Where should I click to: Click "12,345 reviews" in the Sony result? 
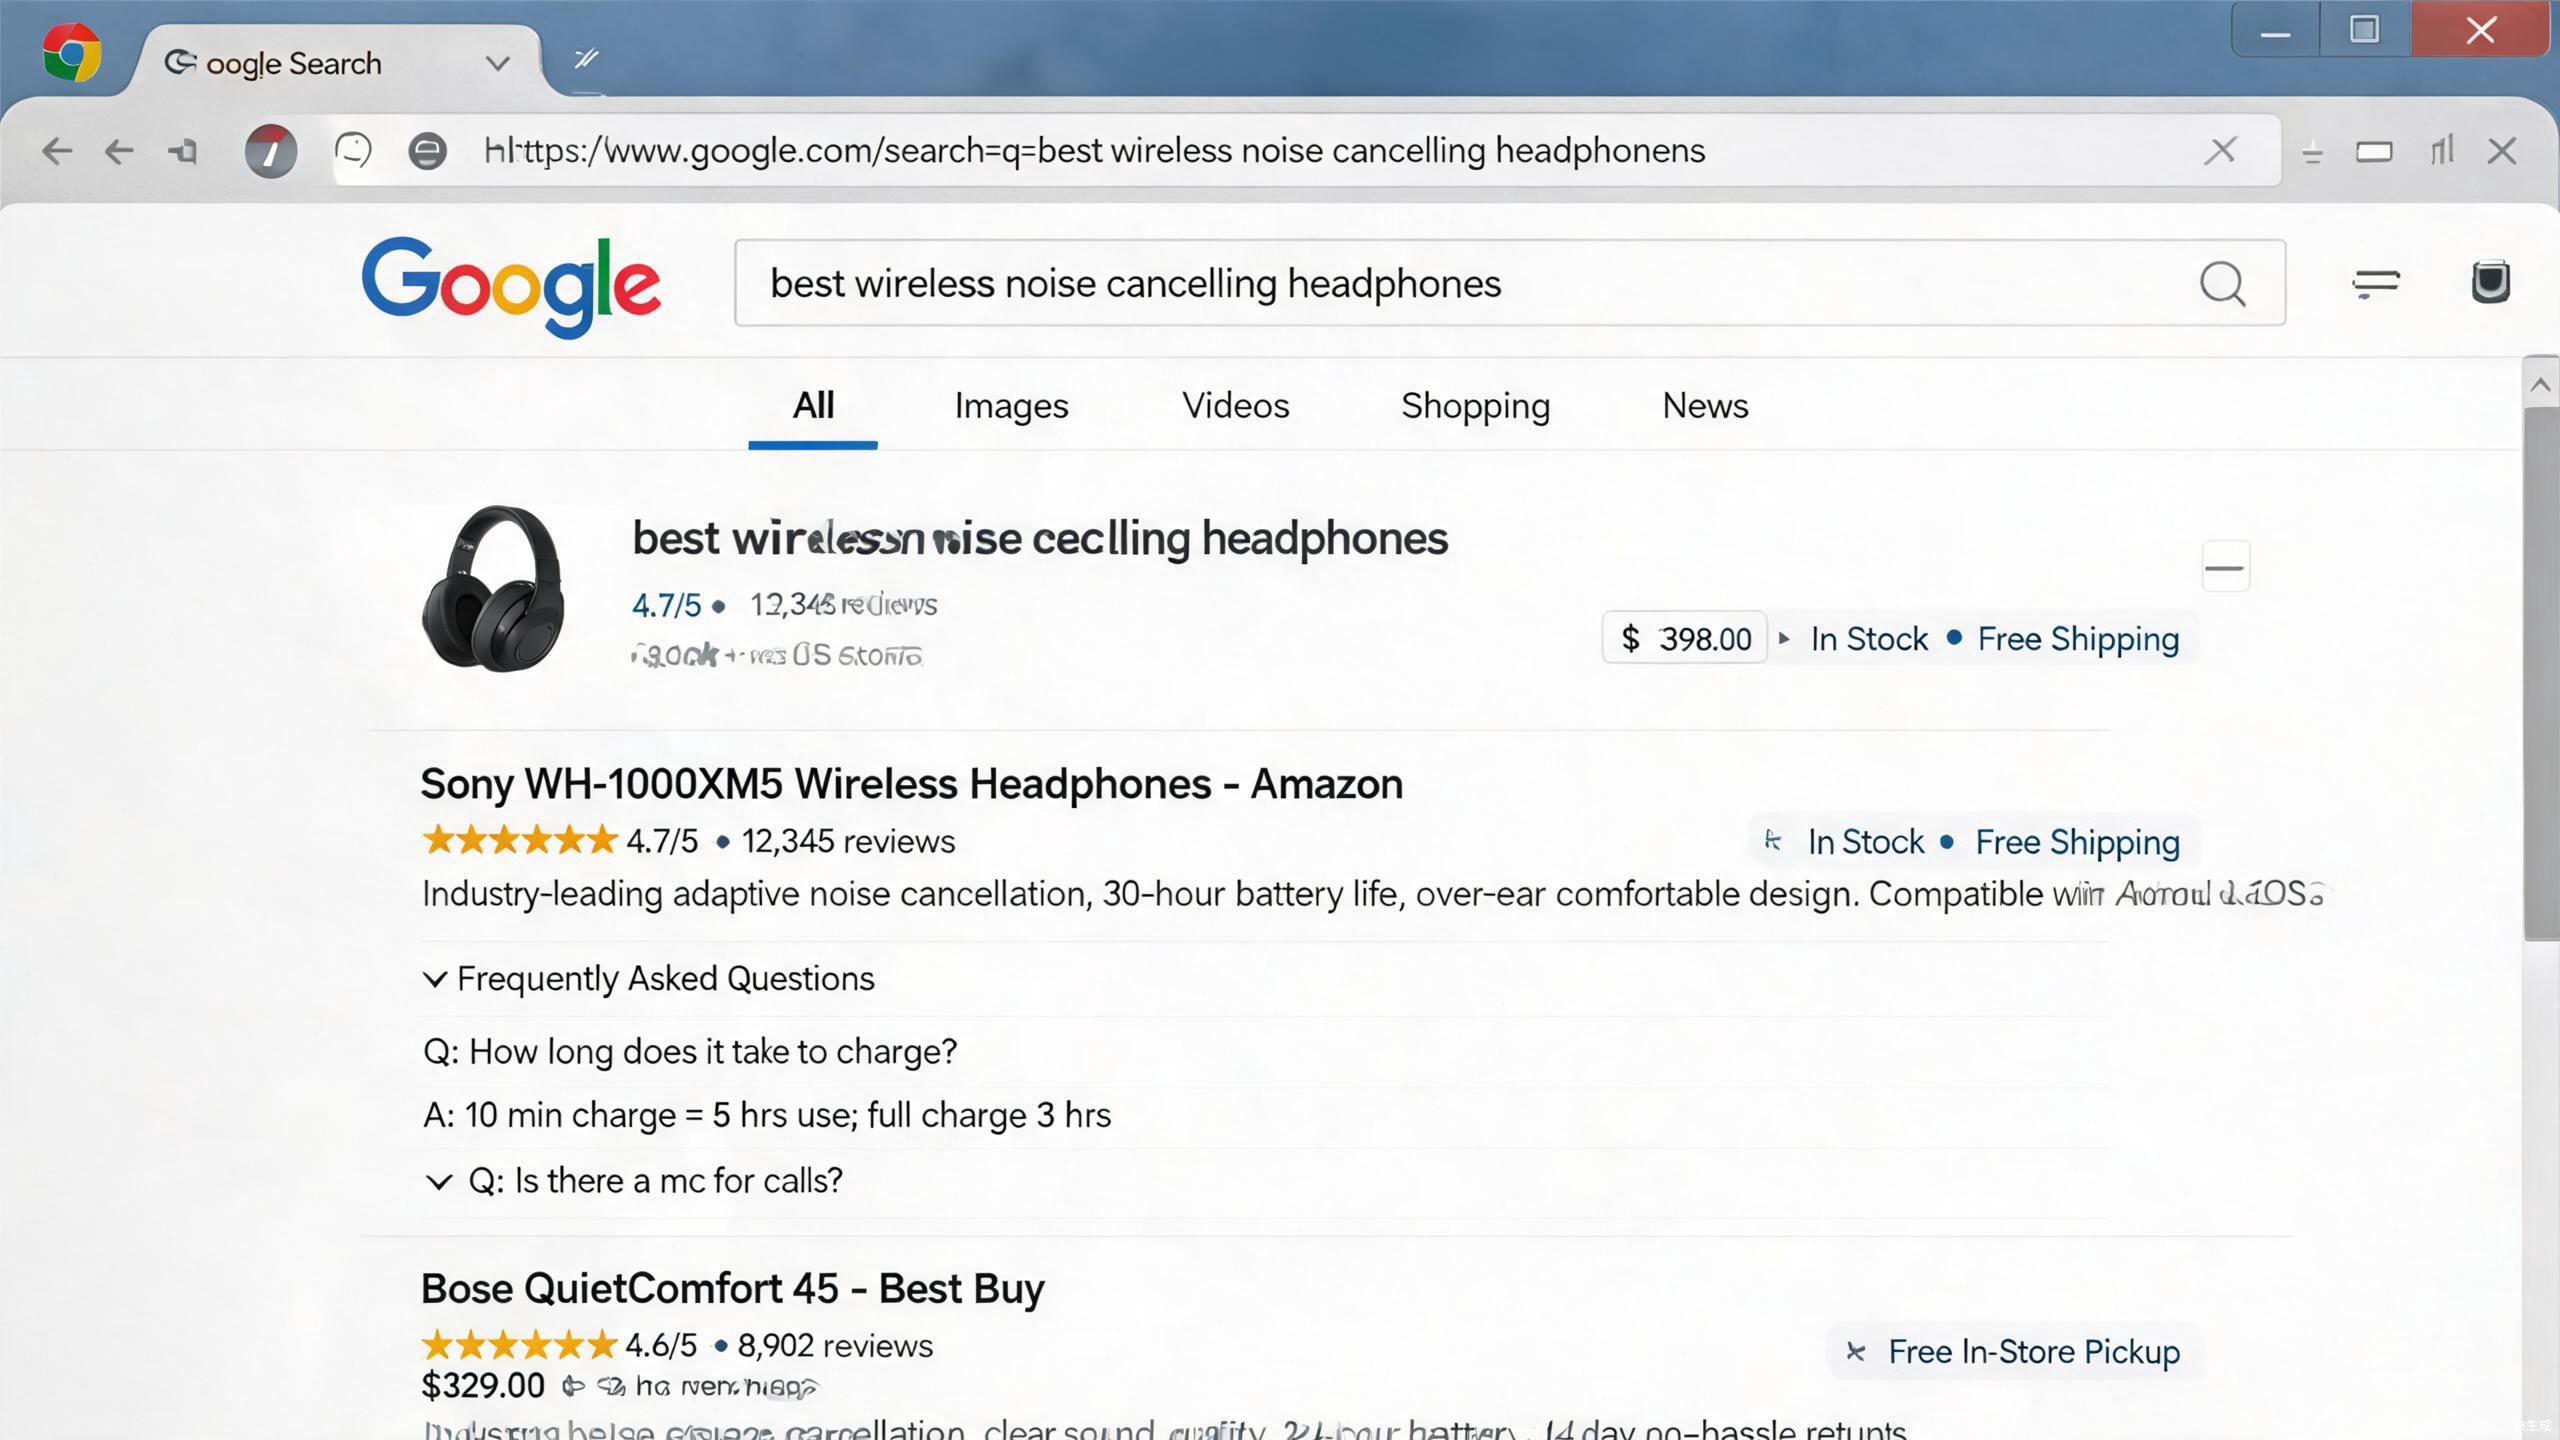click(848, 841)
